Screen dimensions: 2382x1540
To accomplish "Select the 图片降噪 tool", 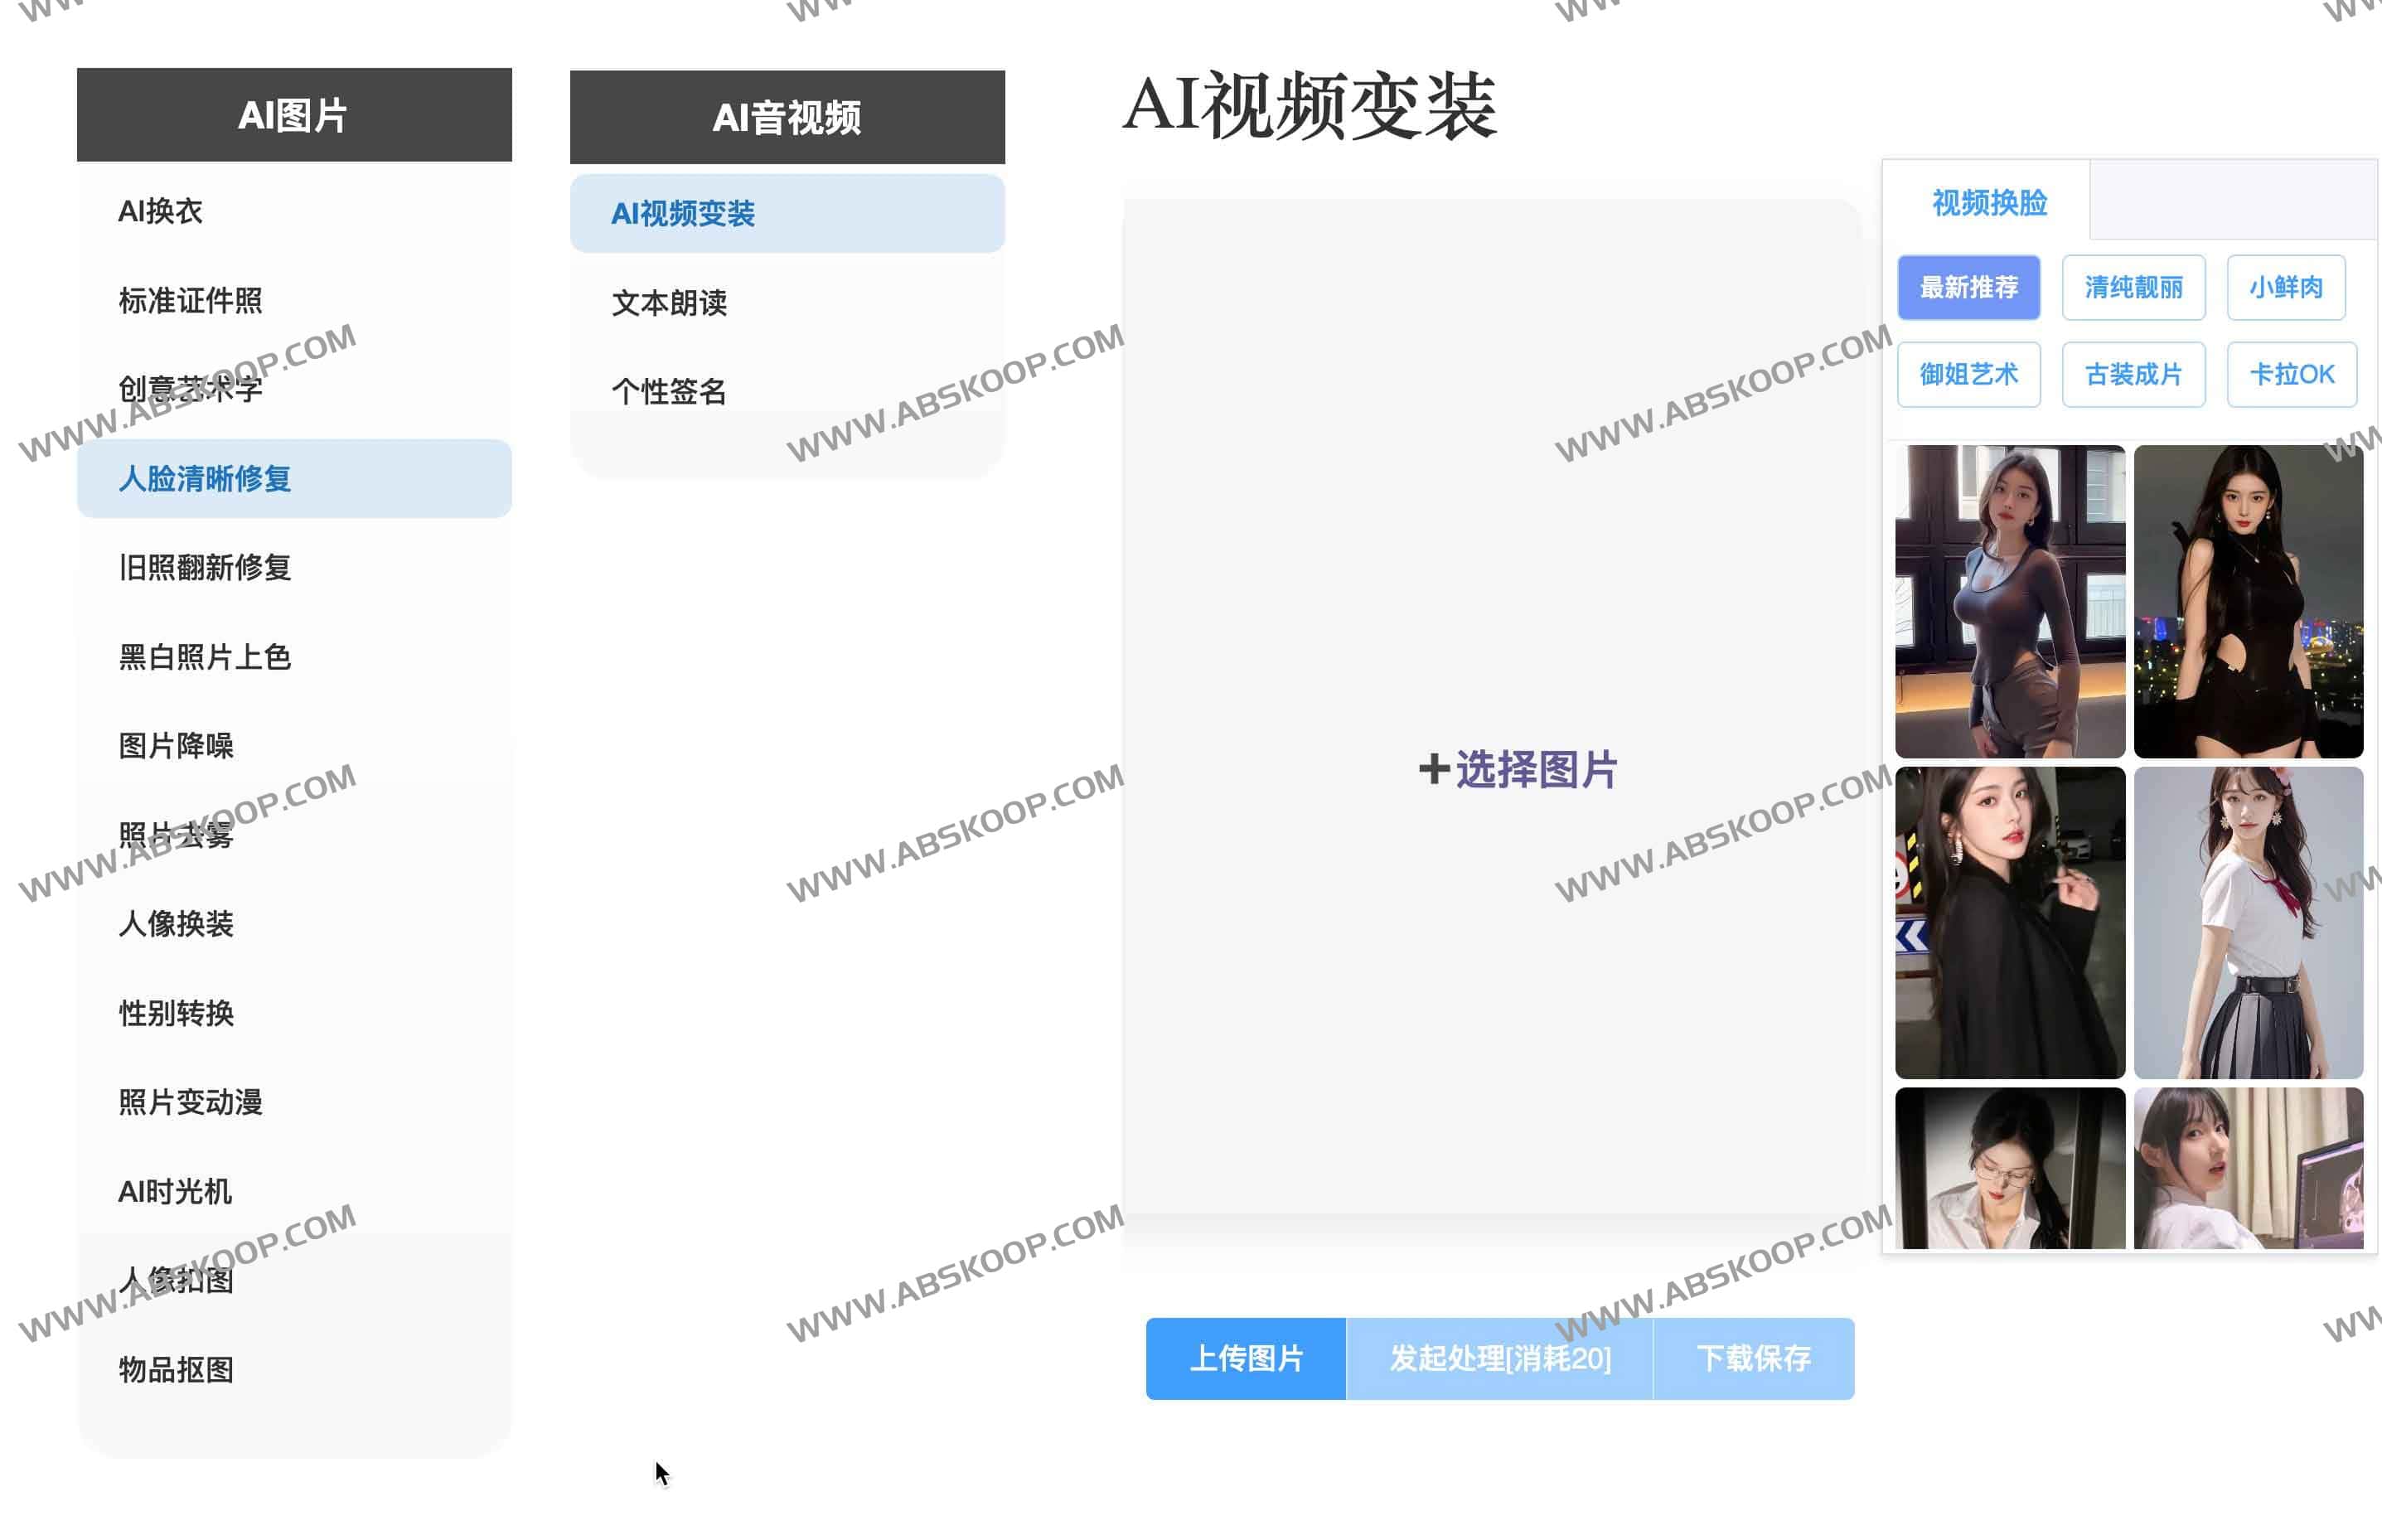I will [x=177, y=745].
